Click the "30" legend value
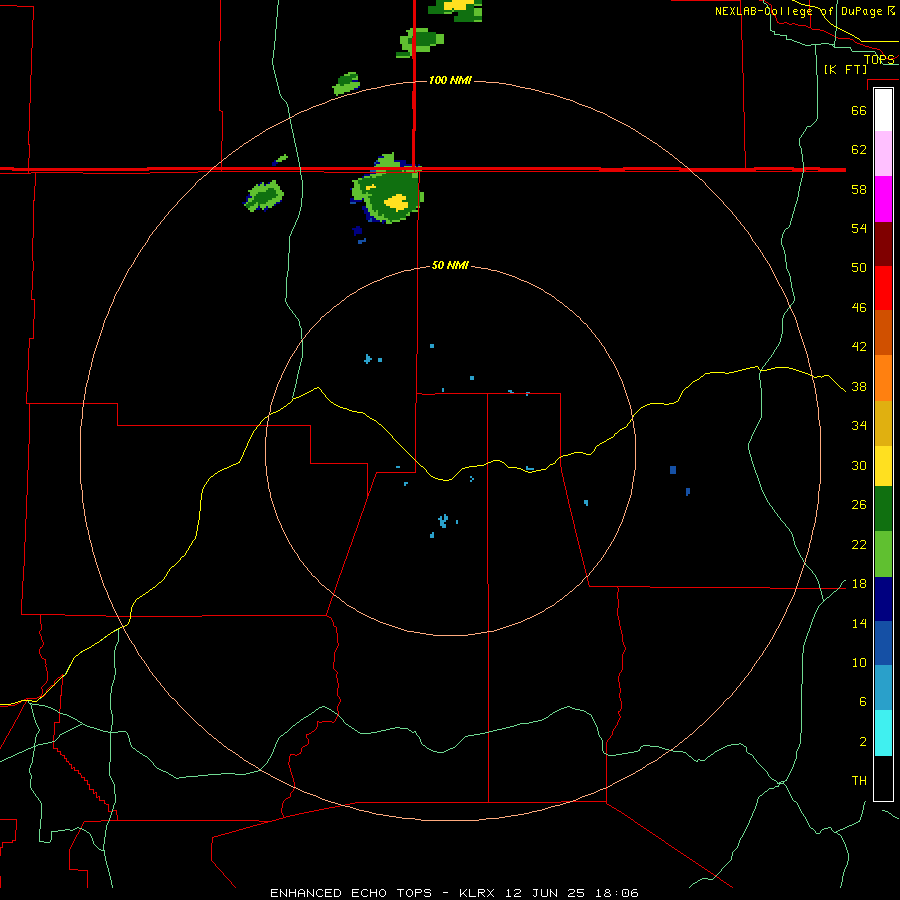Image resolution: width=900 pixels, height=900 pixels. point(859,465)
